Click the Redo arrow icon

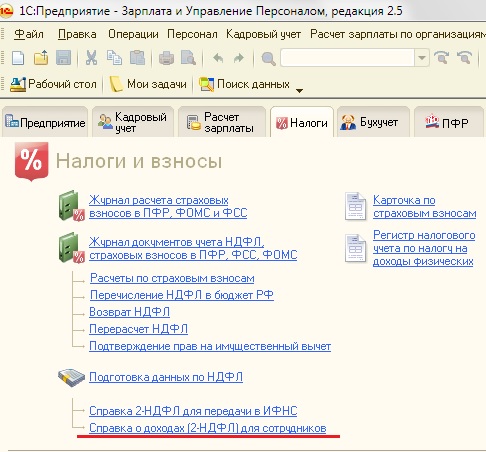pos(239,58)
